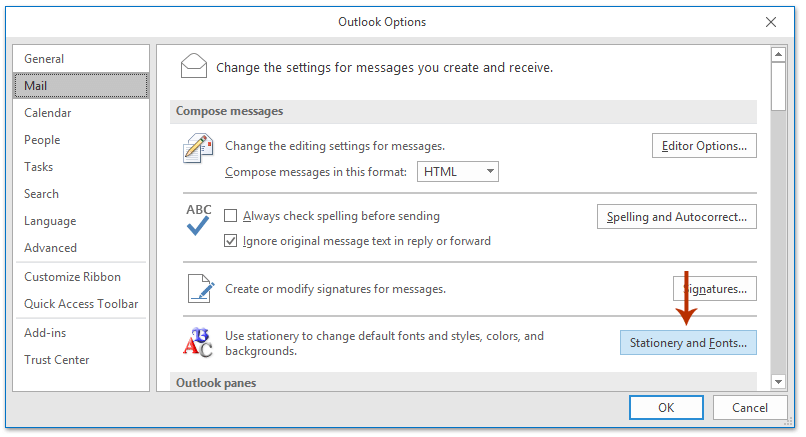Open the HTML message format dropdown

457,171
